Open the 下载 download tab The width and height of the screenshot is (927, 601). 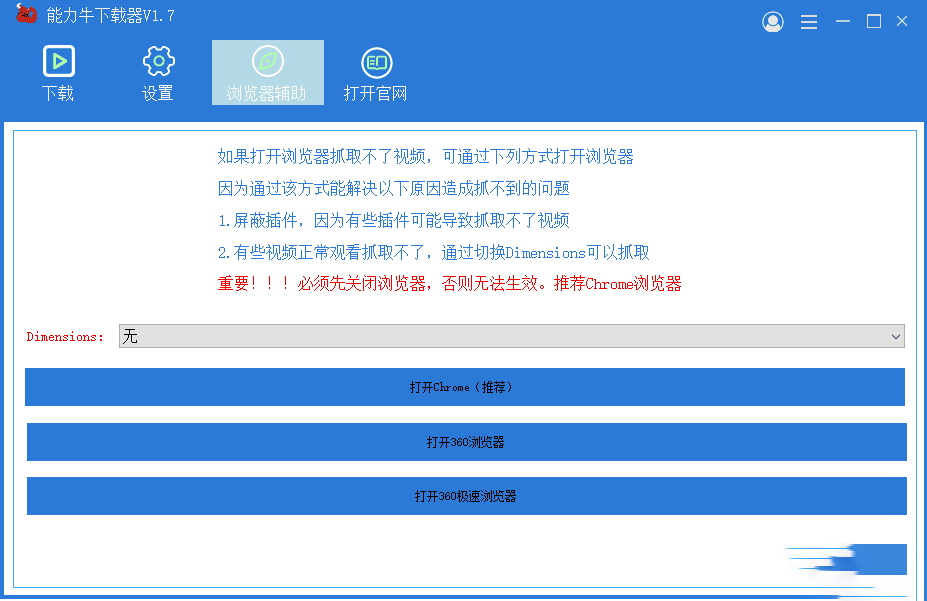58,73
